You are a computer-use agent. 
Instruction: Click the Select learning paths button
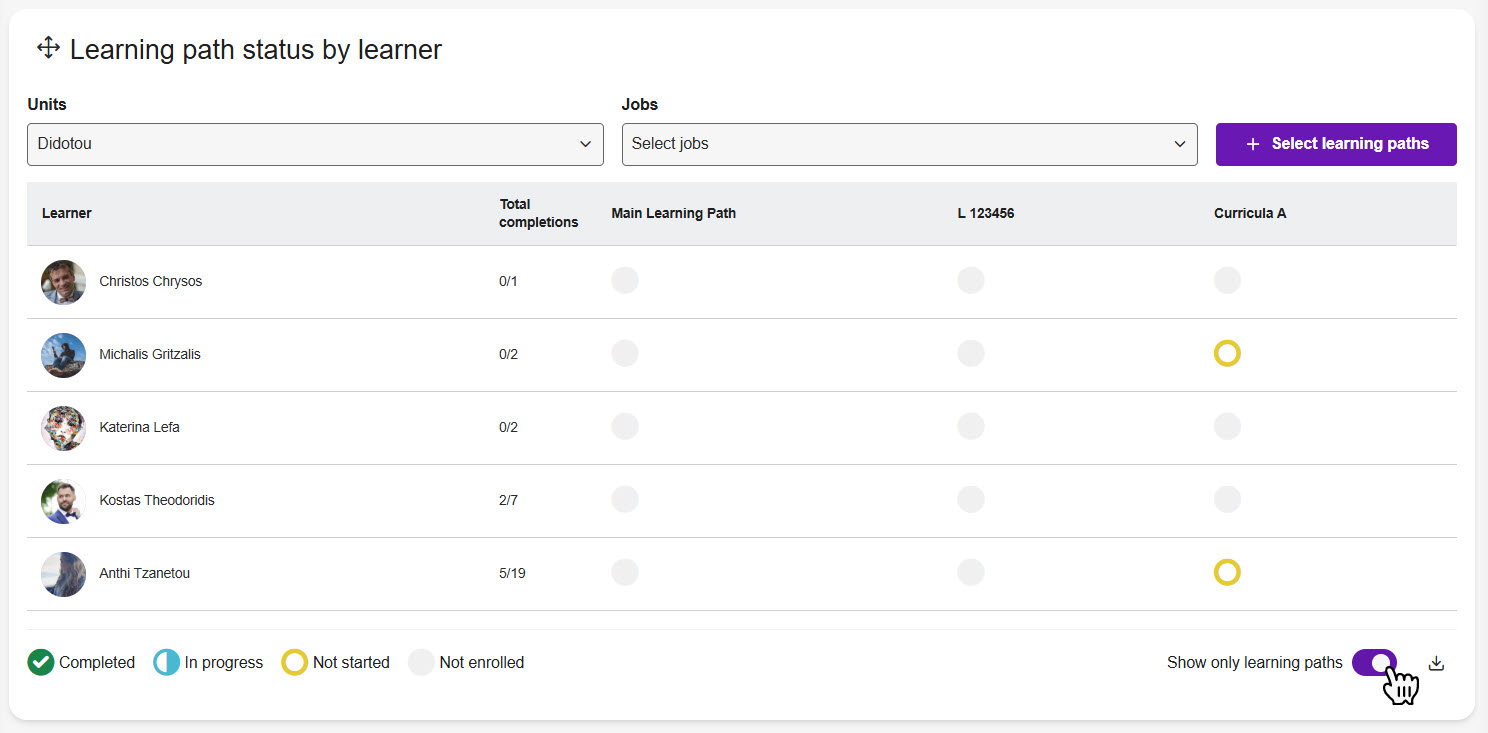tap(1336, 144)
